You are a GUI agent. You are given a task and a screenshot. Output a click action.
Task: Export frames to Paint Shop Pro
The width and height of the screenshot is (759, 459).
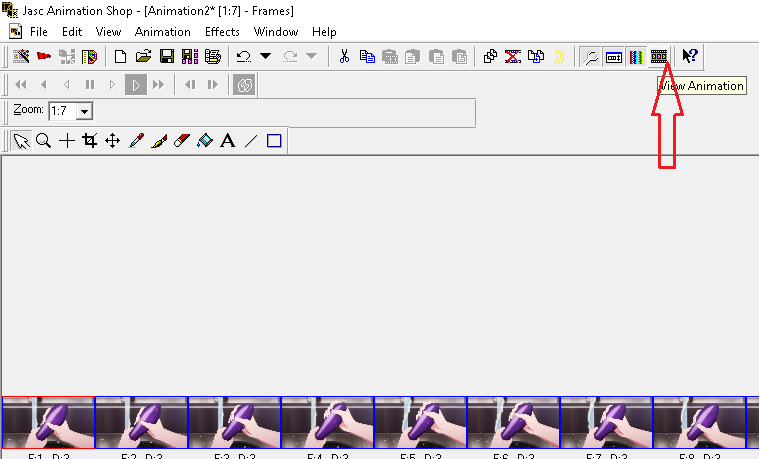coord(90,57)
